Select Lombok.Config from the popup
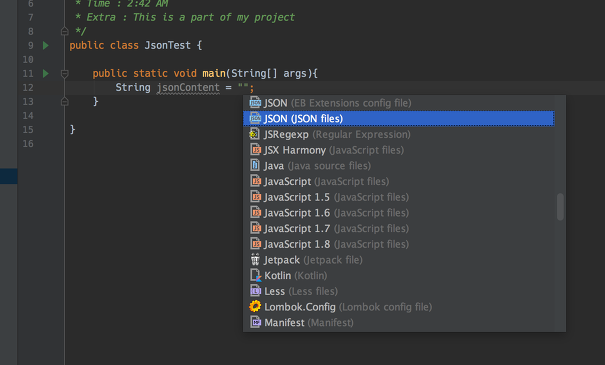This screenshot has width=605, height=365. [x=399, y=307]
